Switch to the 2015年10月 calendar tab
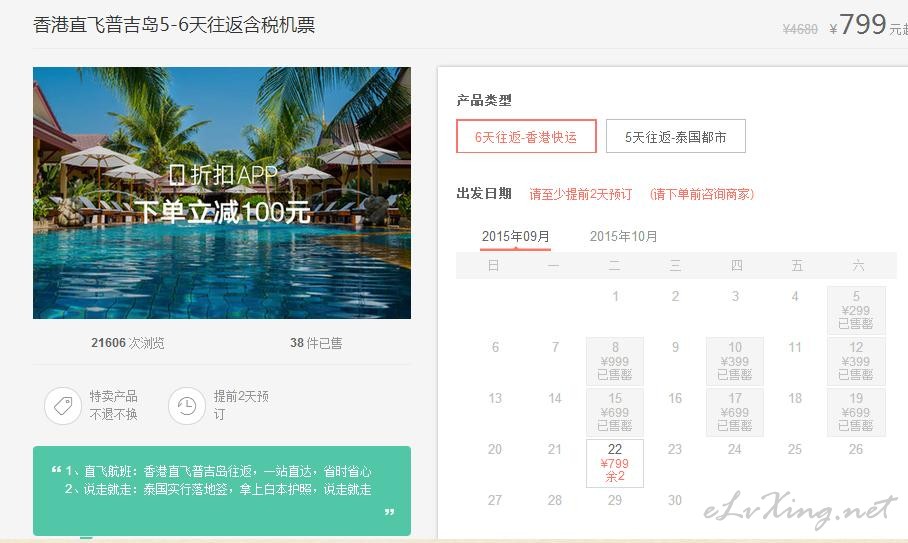This screenshot has width=908, height=543. (x=623, y=236)
